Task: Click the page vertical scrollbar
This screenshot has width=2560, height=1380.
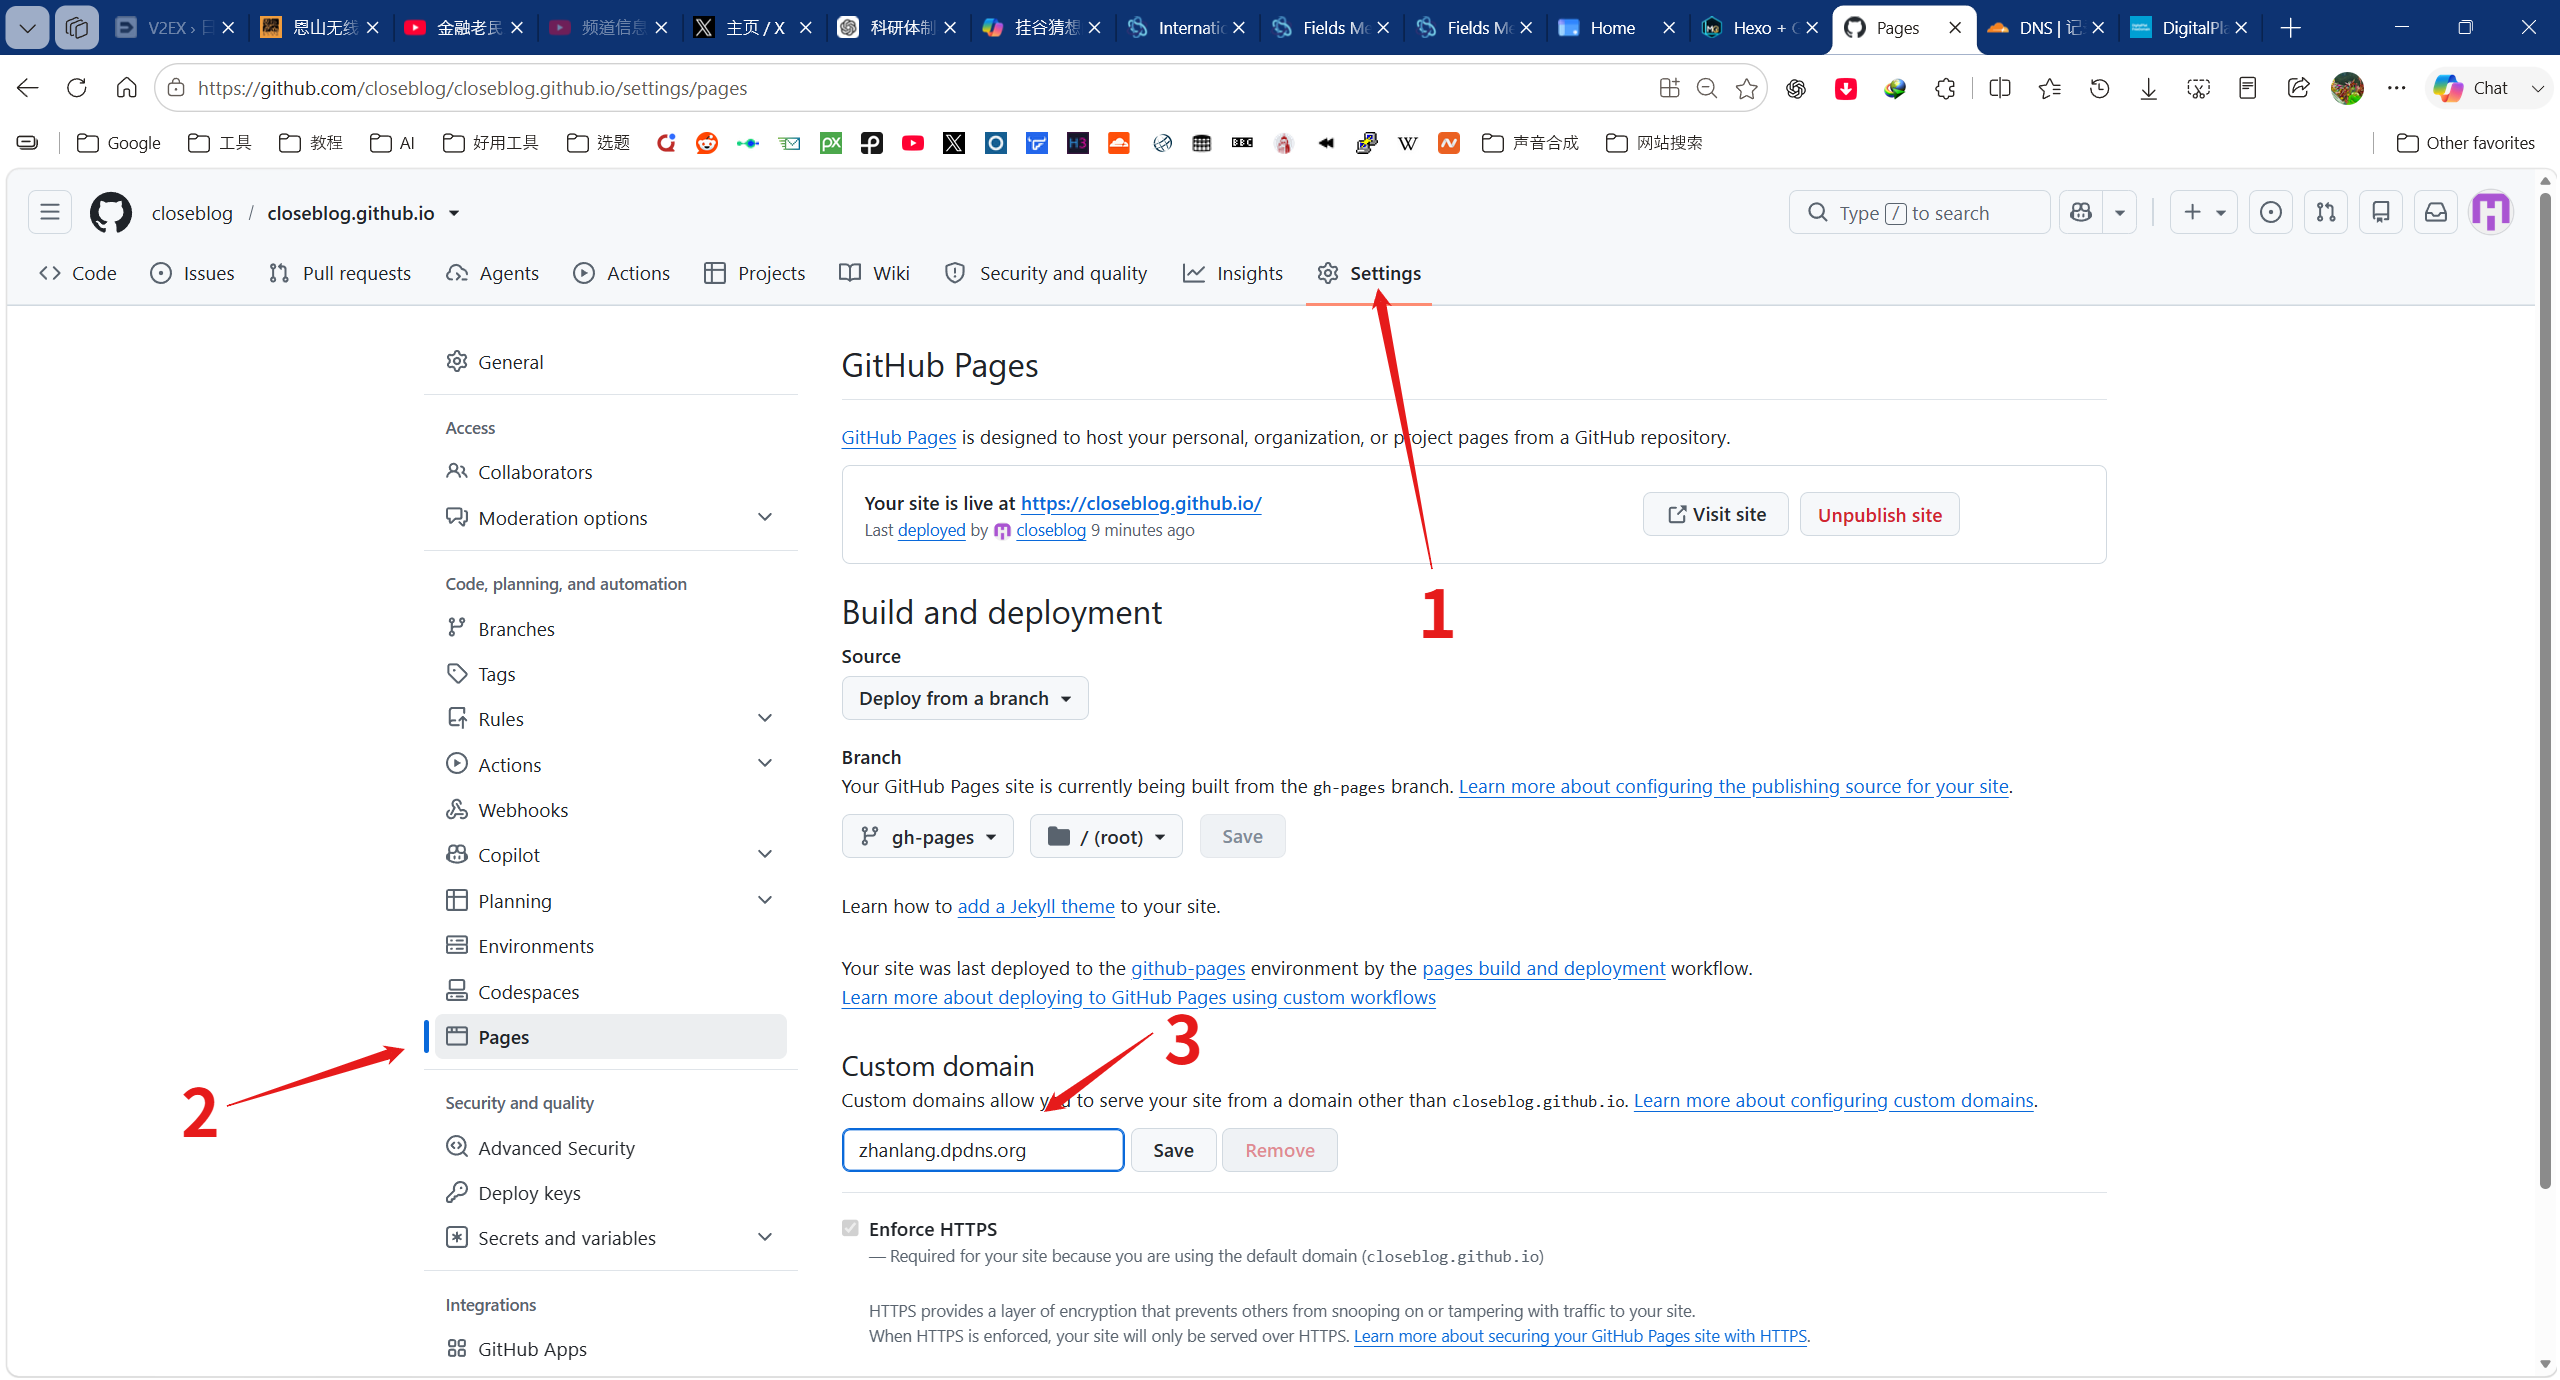Action: [x=2545, y=690]
